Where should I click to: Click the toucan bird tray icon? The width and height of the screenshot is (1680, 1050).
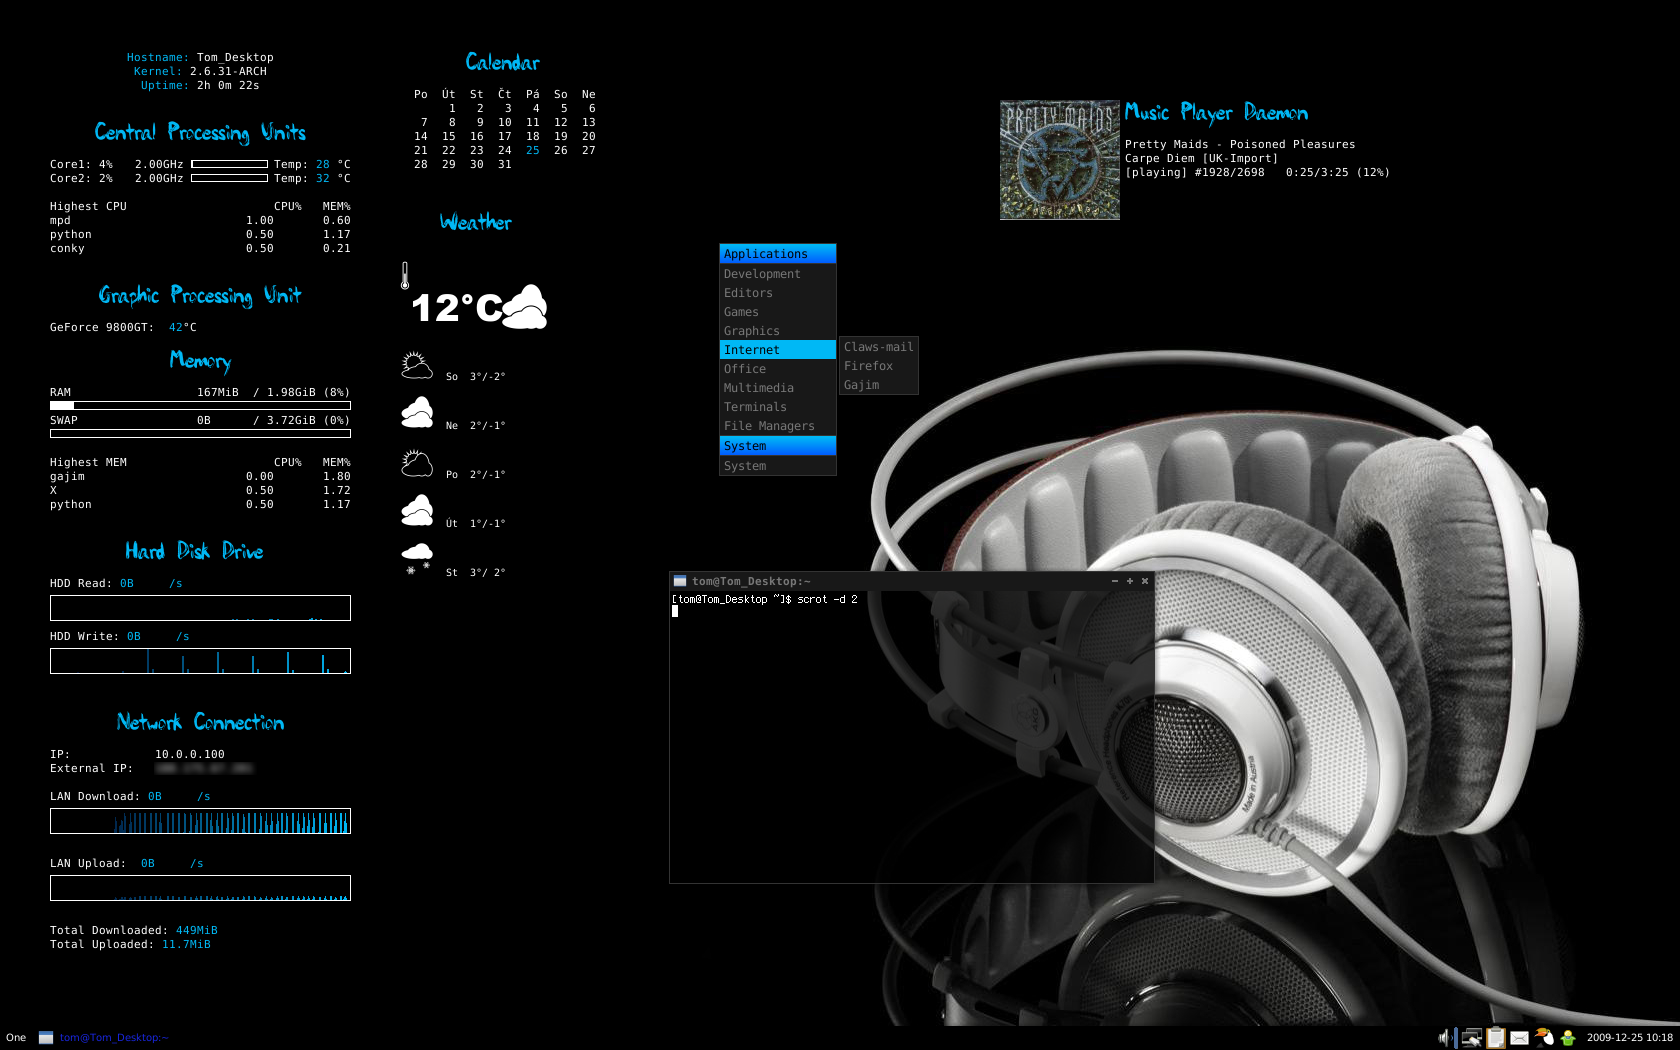1544,1038
